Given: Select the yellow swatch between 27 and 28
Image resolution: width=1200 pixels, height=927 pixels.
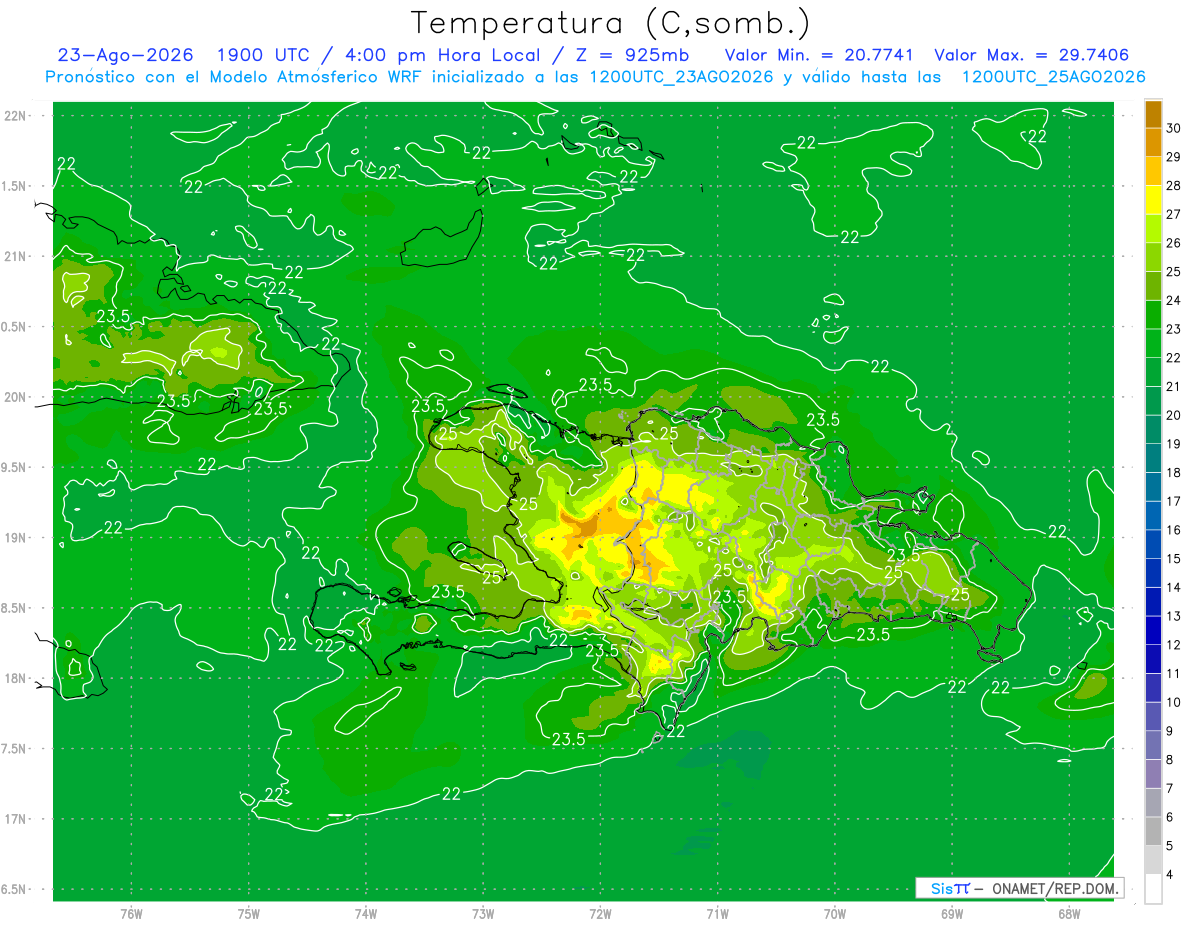Looking at the screenshot, I should (1153, 200).
